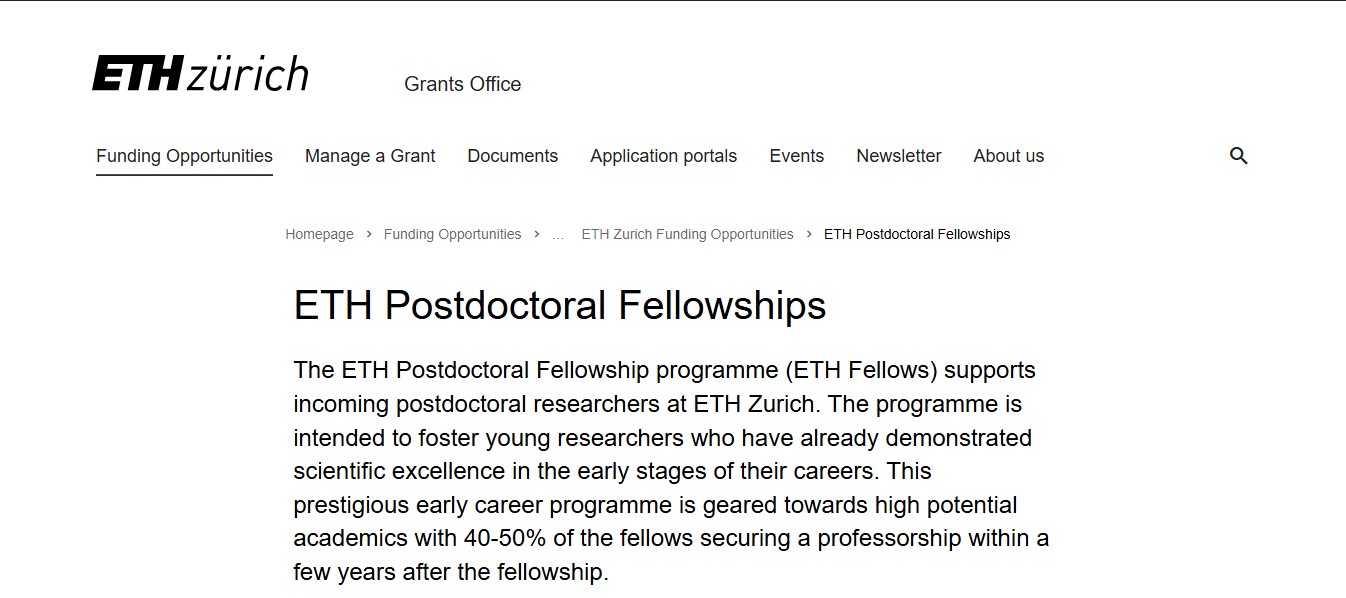Open the Newsletter nav item
This screenshot has width=1346, height=598.
tap(898, 156)
